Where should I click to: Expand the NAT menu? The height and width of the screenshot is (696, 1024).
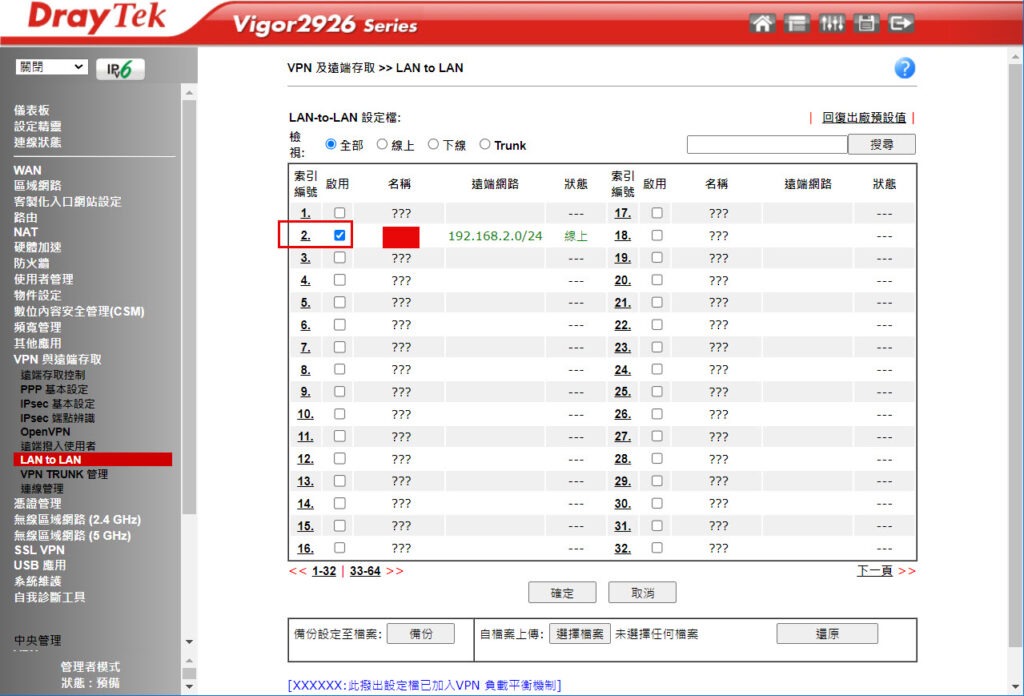[x=25, y=232]
